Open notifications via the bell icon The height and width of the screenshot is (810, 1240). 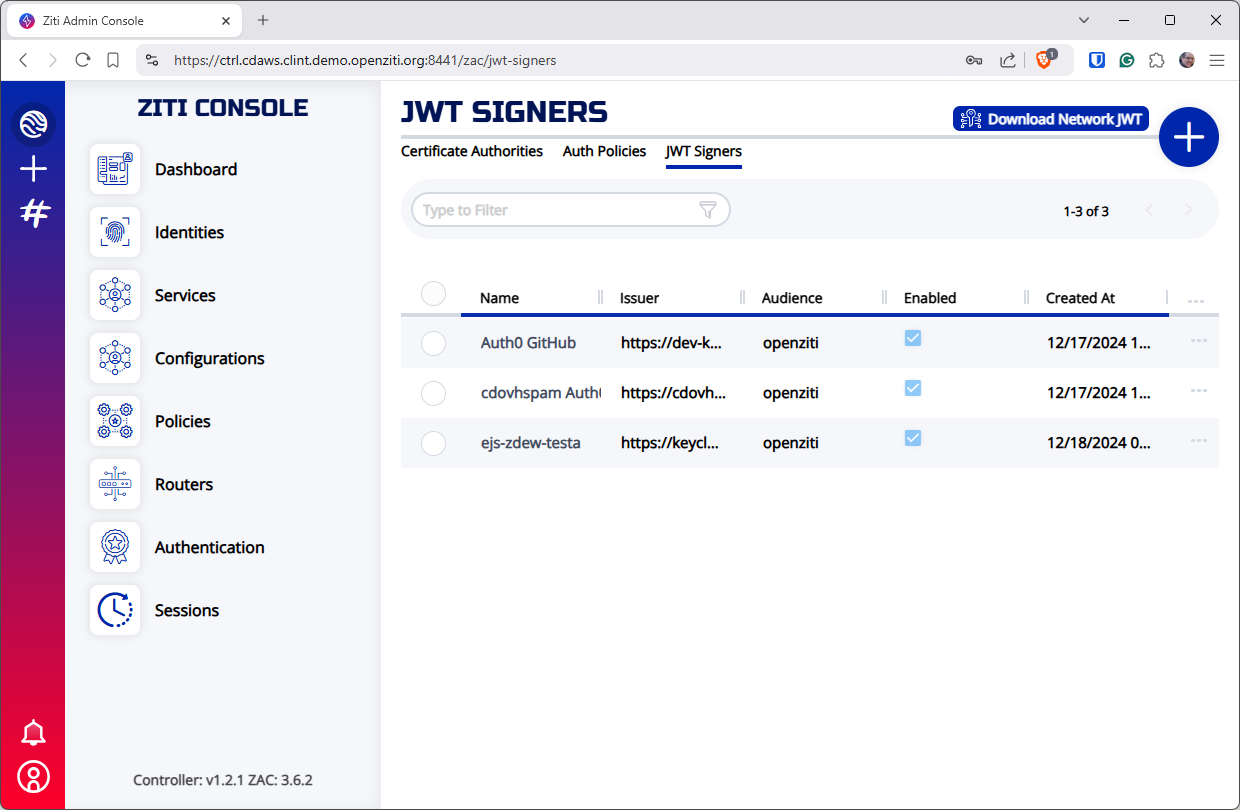pos(33,733)
